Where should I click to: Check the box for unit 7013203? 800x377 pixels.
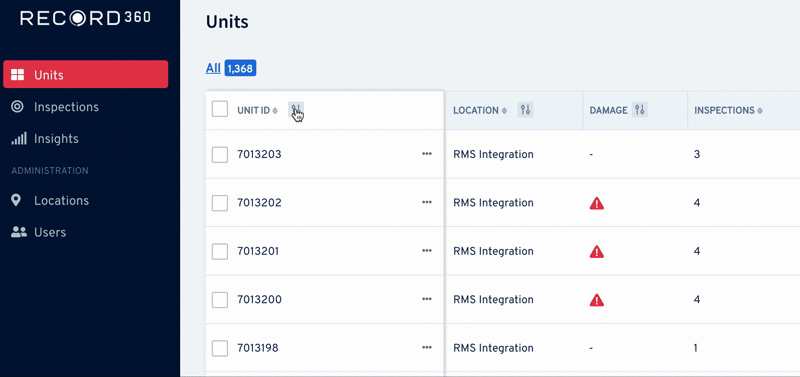220,155
